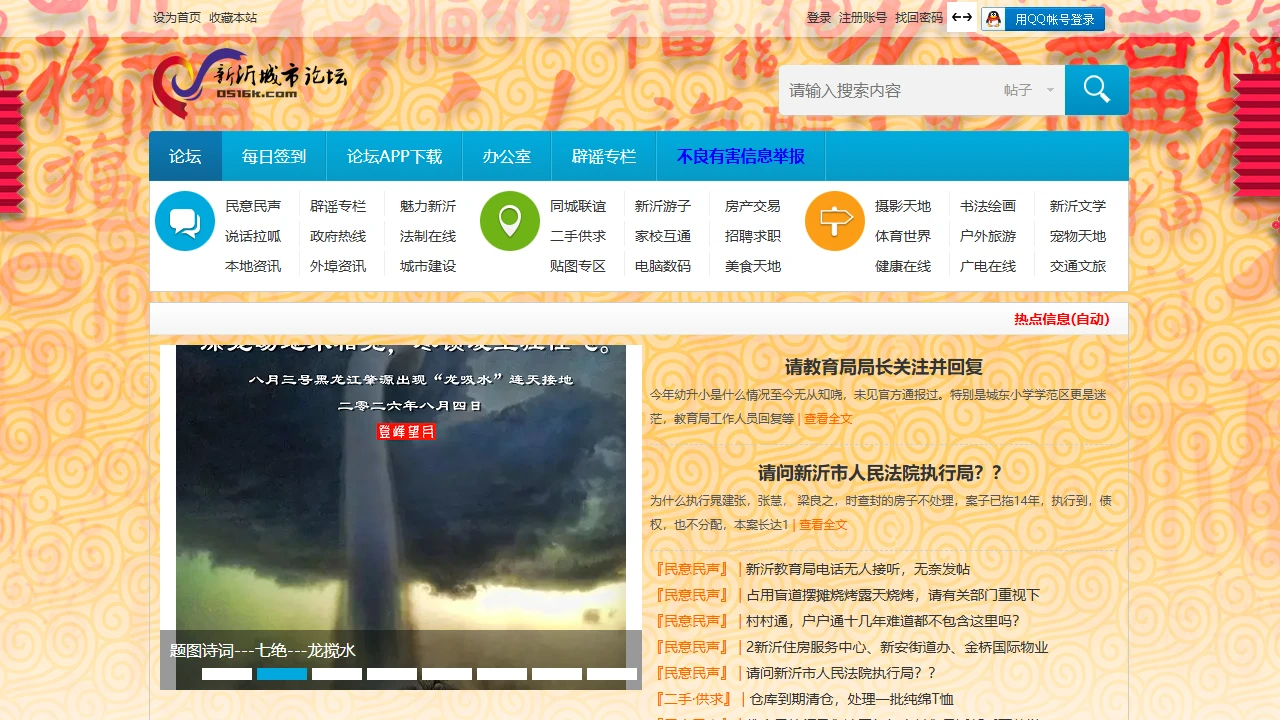Open the 二手供求 board
Image resolution: width=1280 pixels, height=720 pixels.
[578, 236]
